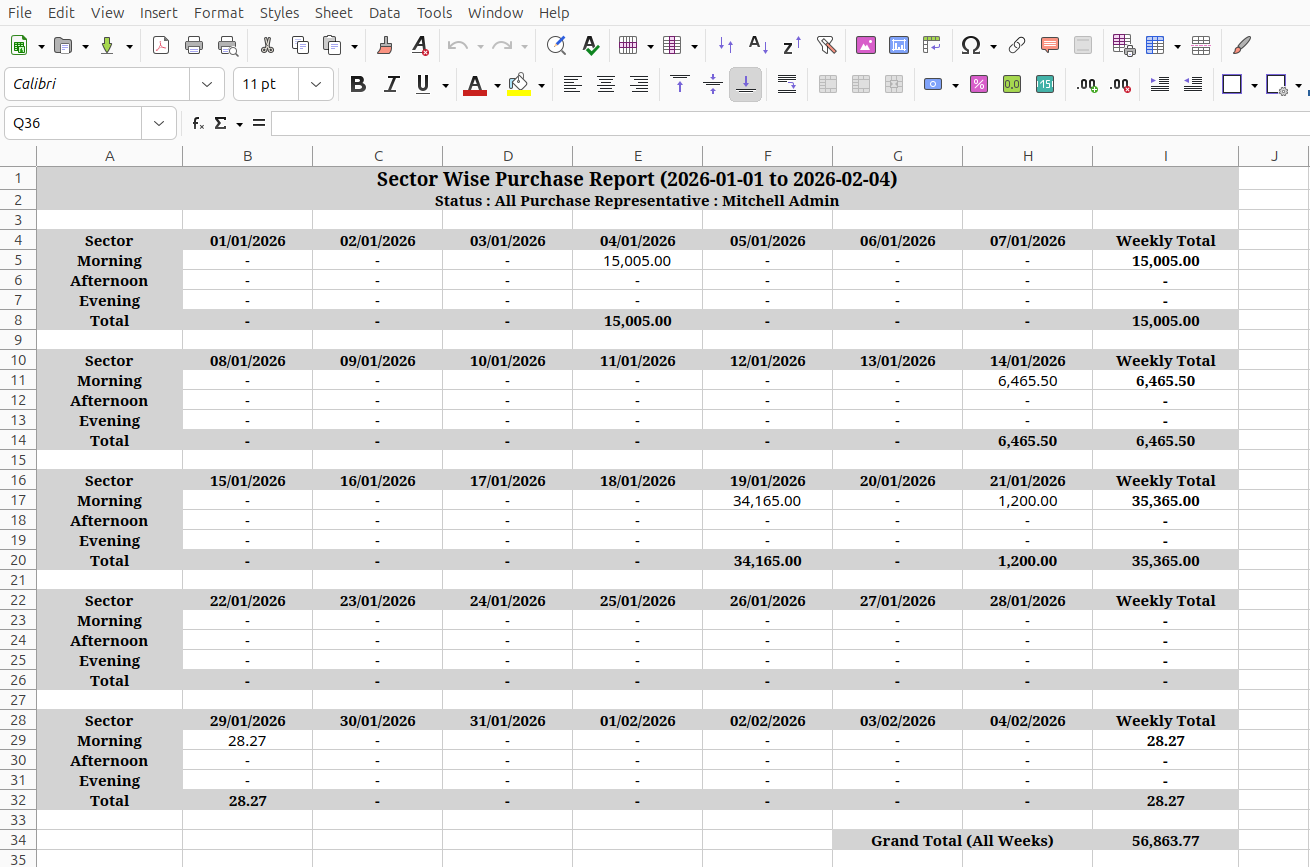This screenshot has height=867, width=1310.
Task: Insert a Chart icon
Action: pos(899,45)
